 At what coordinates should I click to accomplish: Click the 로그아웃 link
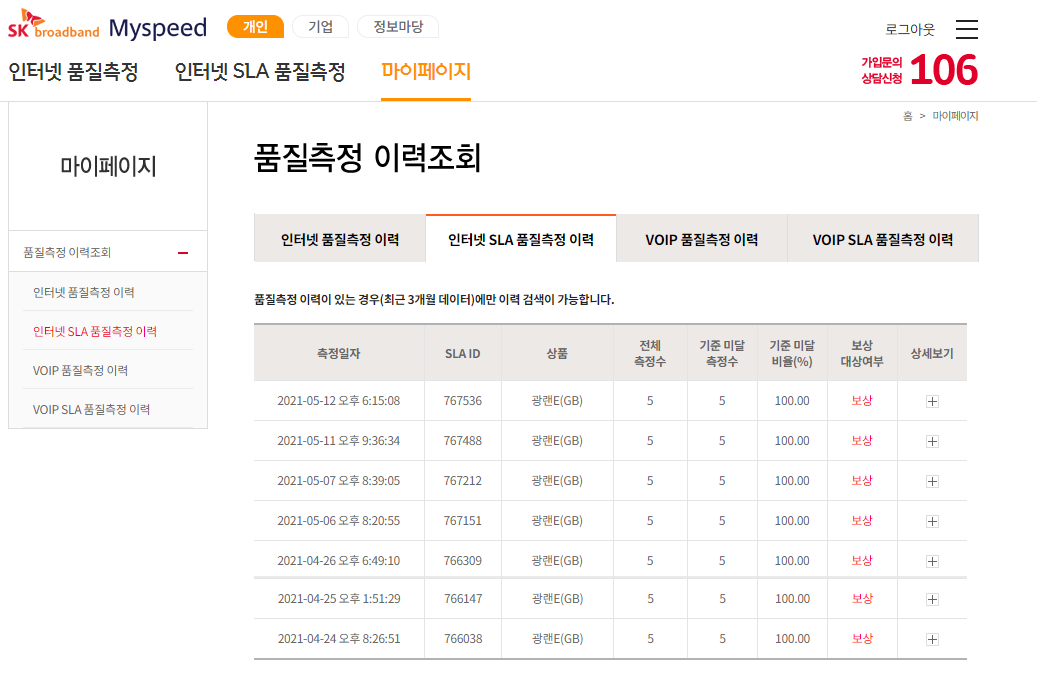(x=910, y=30)
